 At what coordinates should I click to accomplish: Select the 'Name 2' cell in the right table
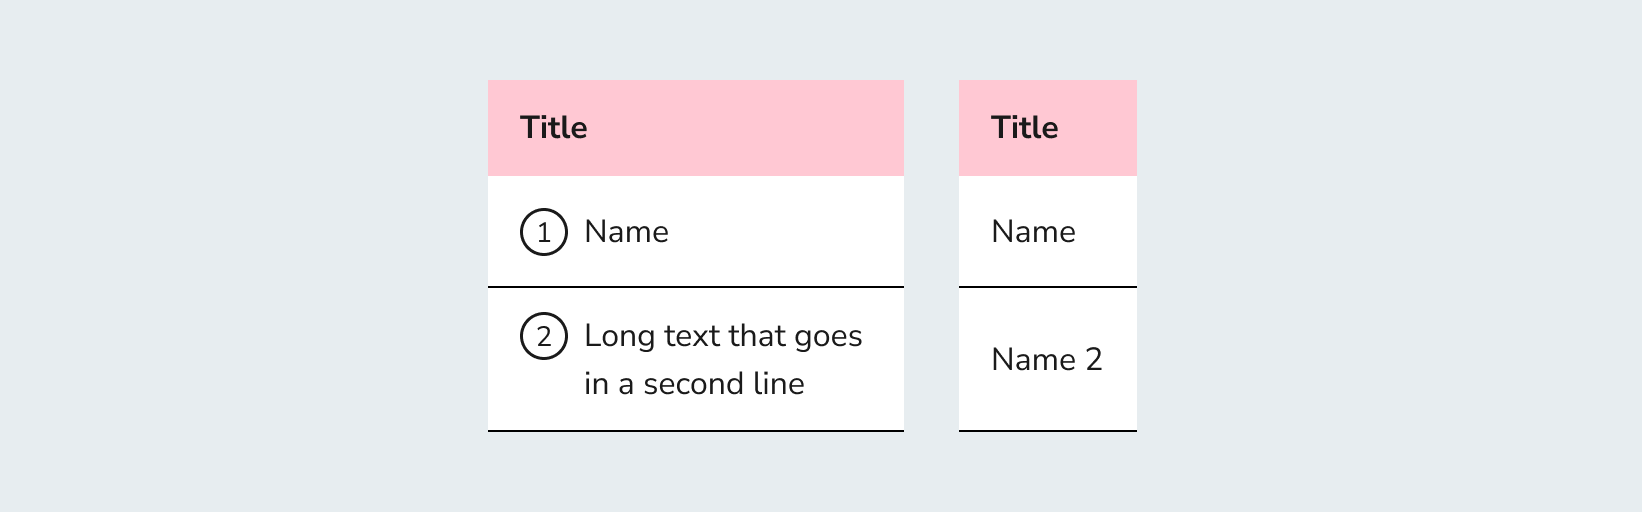(x=1048, y=360)
